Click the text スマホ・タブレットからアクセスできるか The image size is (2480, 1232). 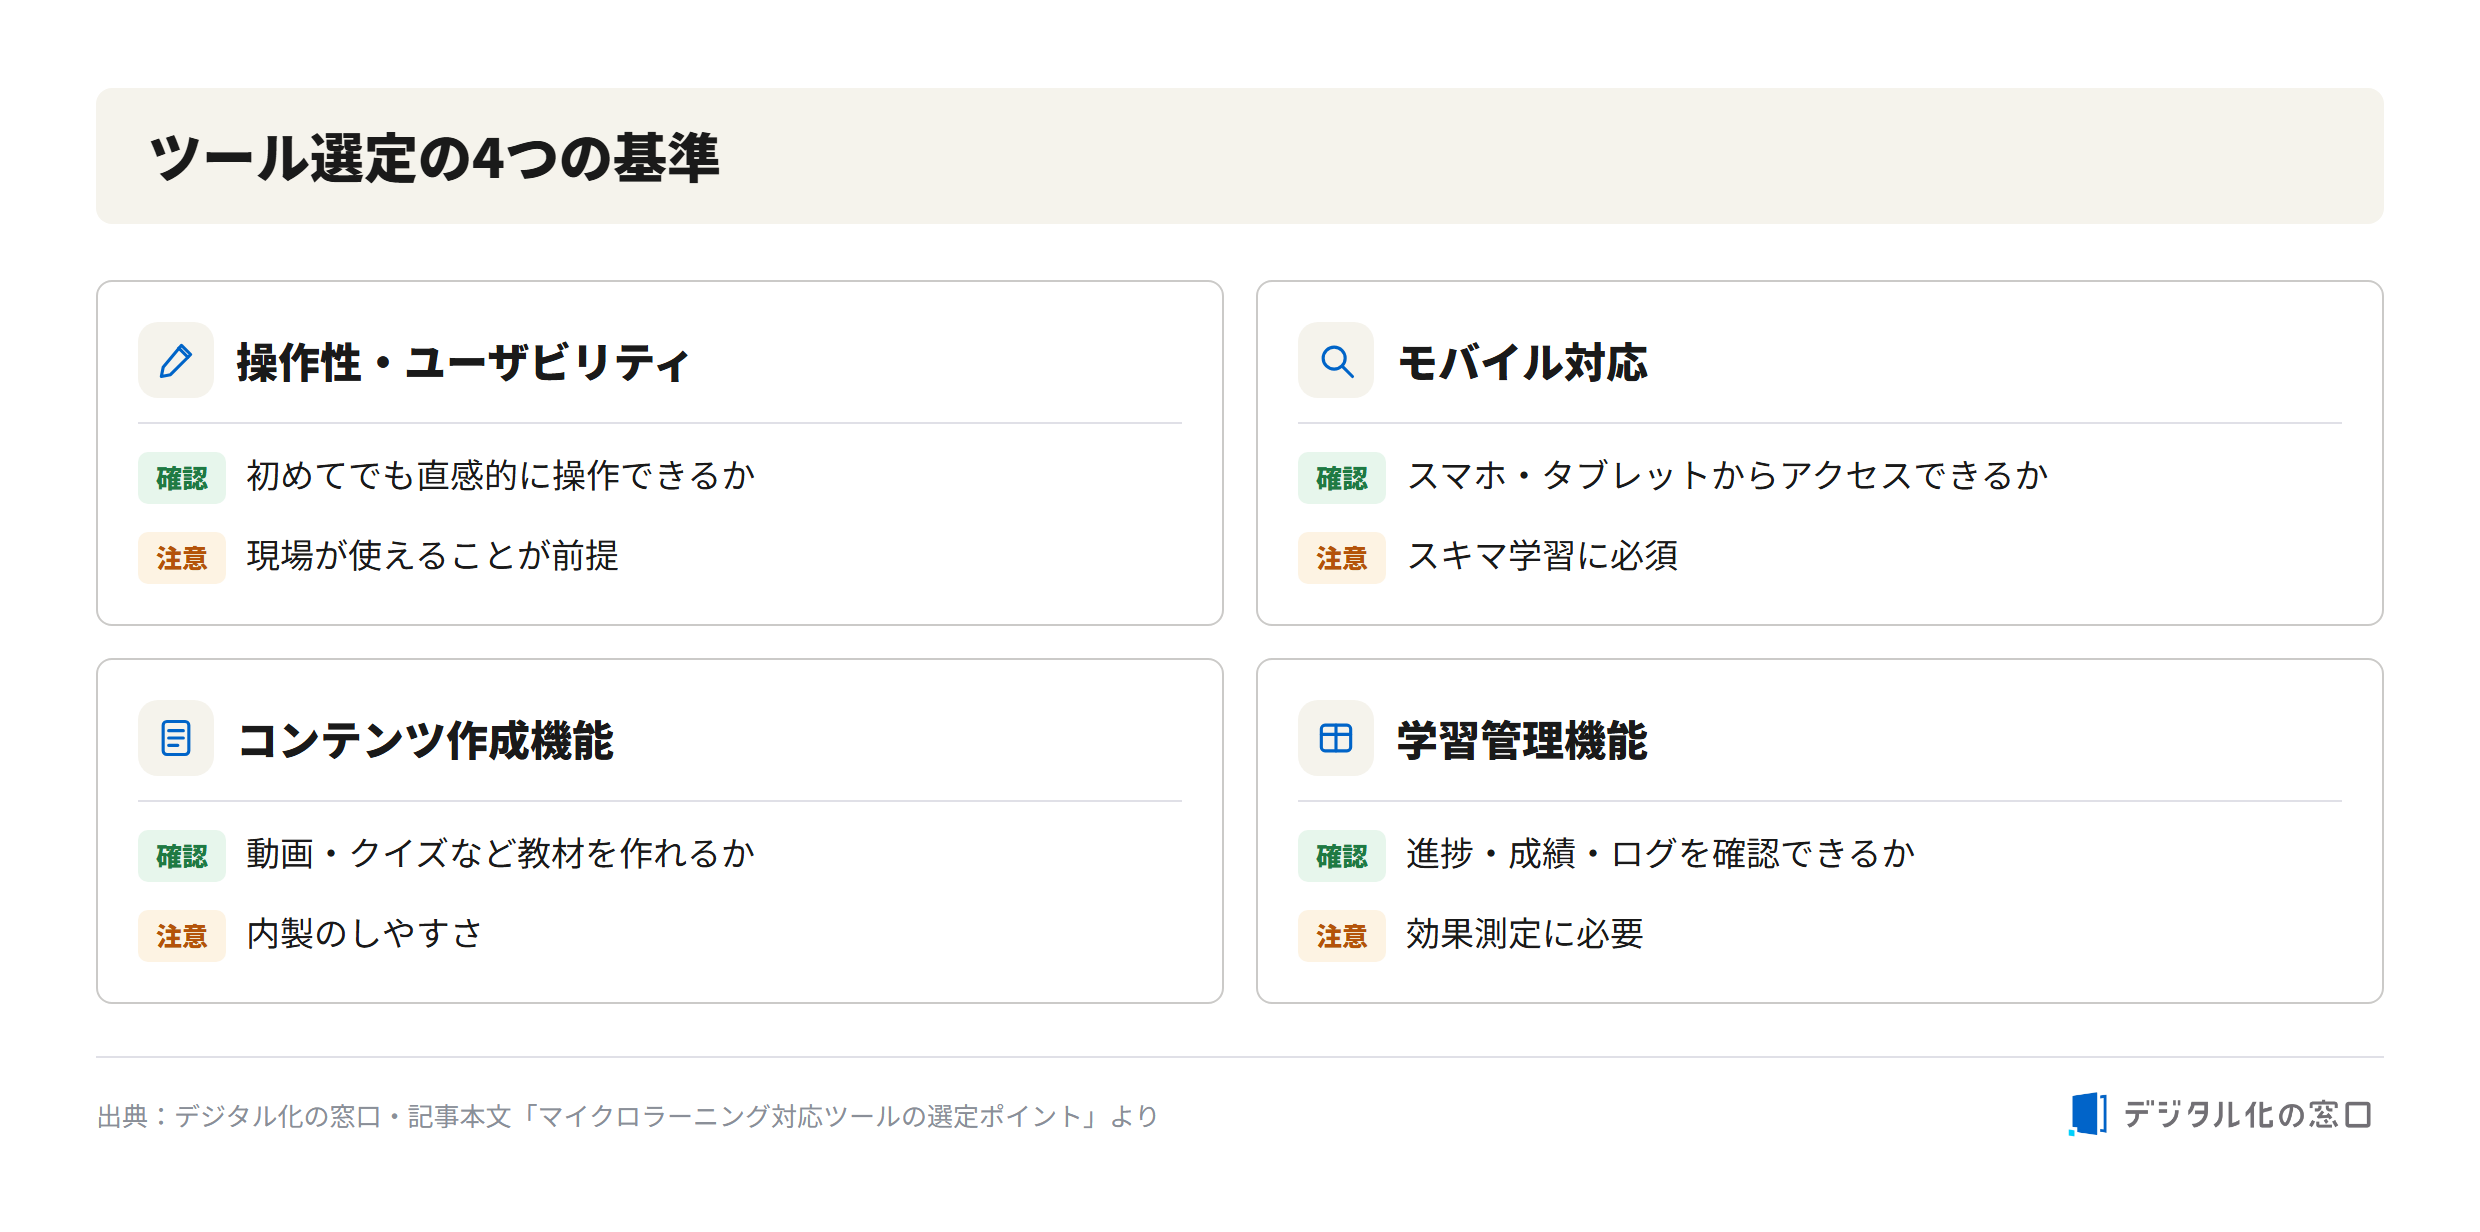[1727, 476]
